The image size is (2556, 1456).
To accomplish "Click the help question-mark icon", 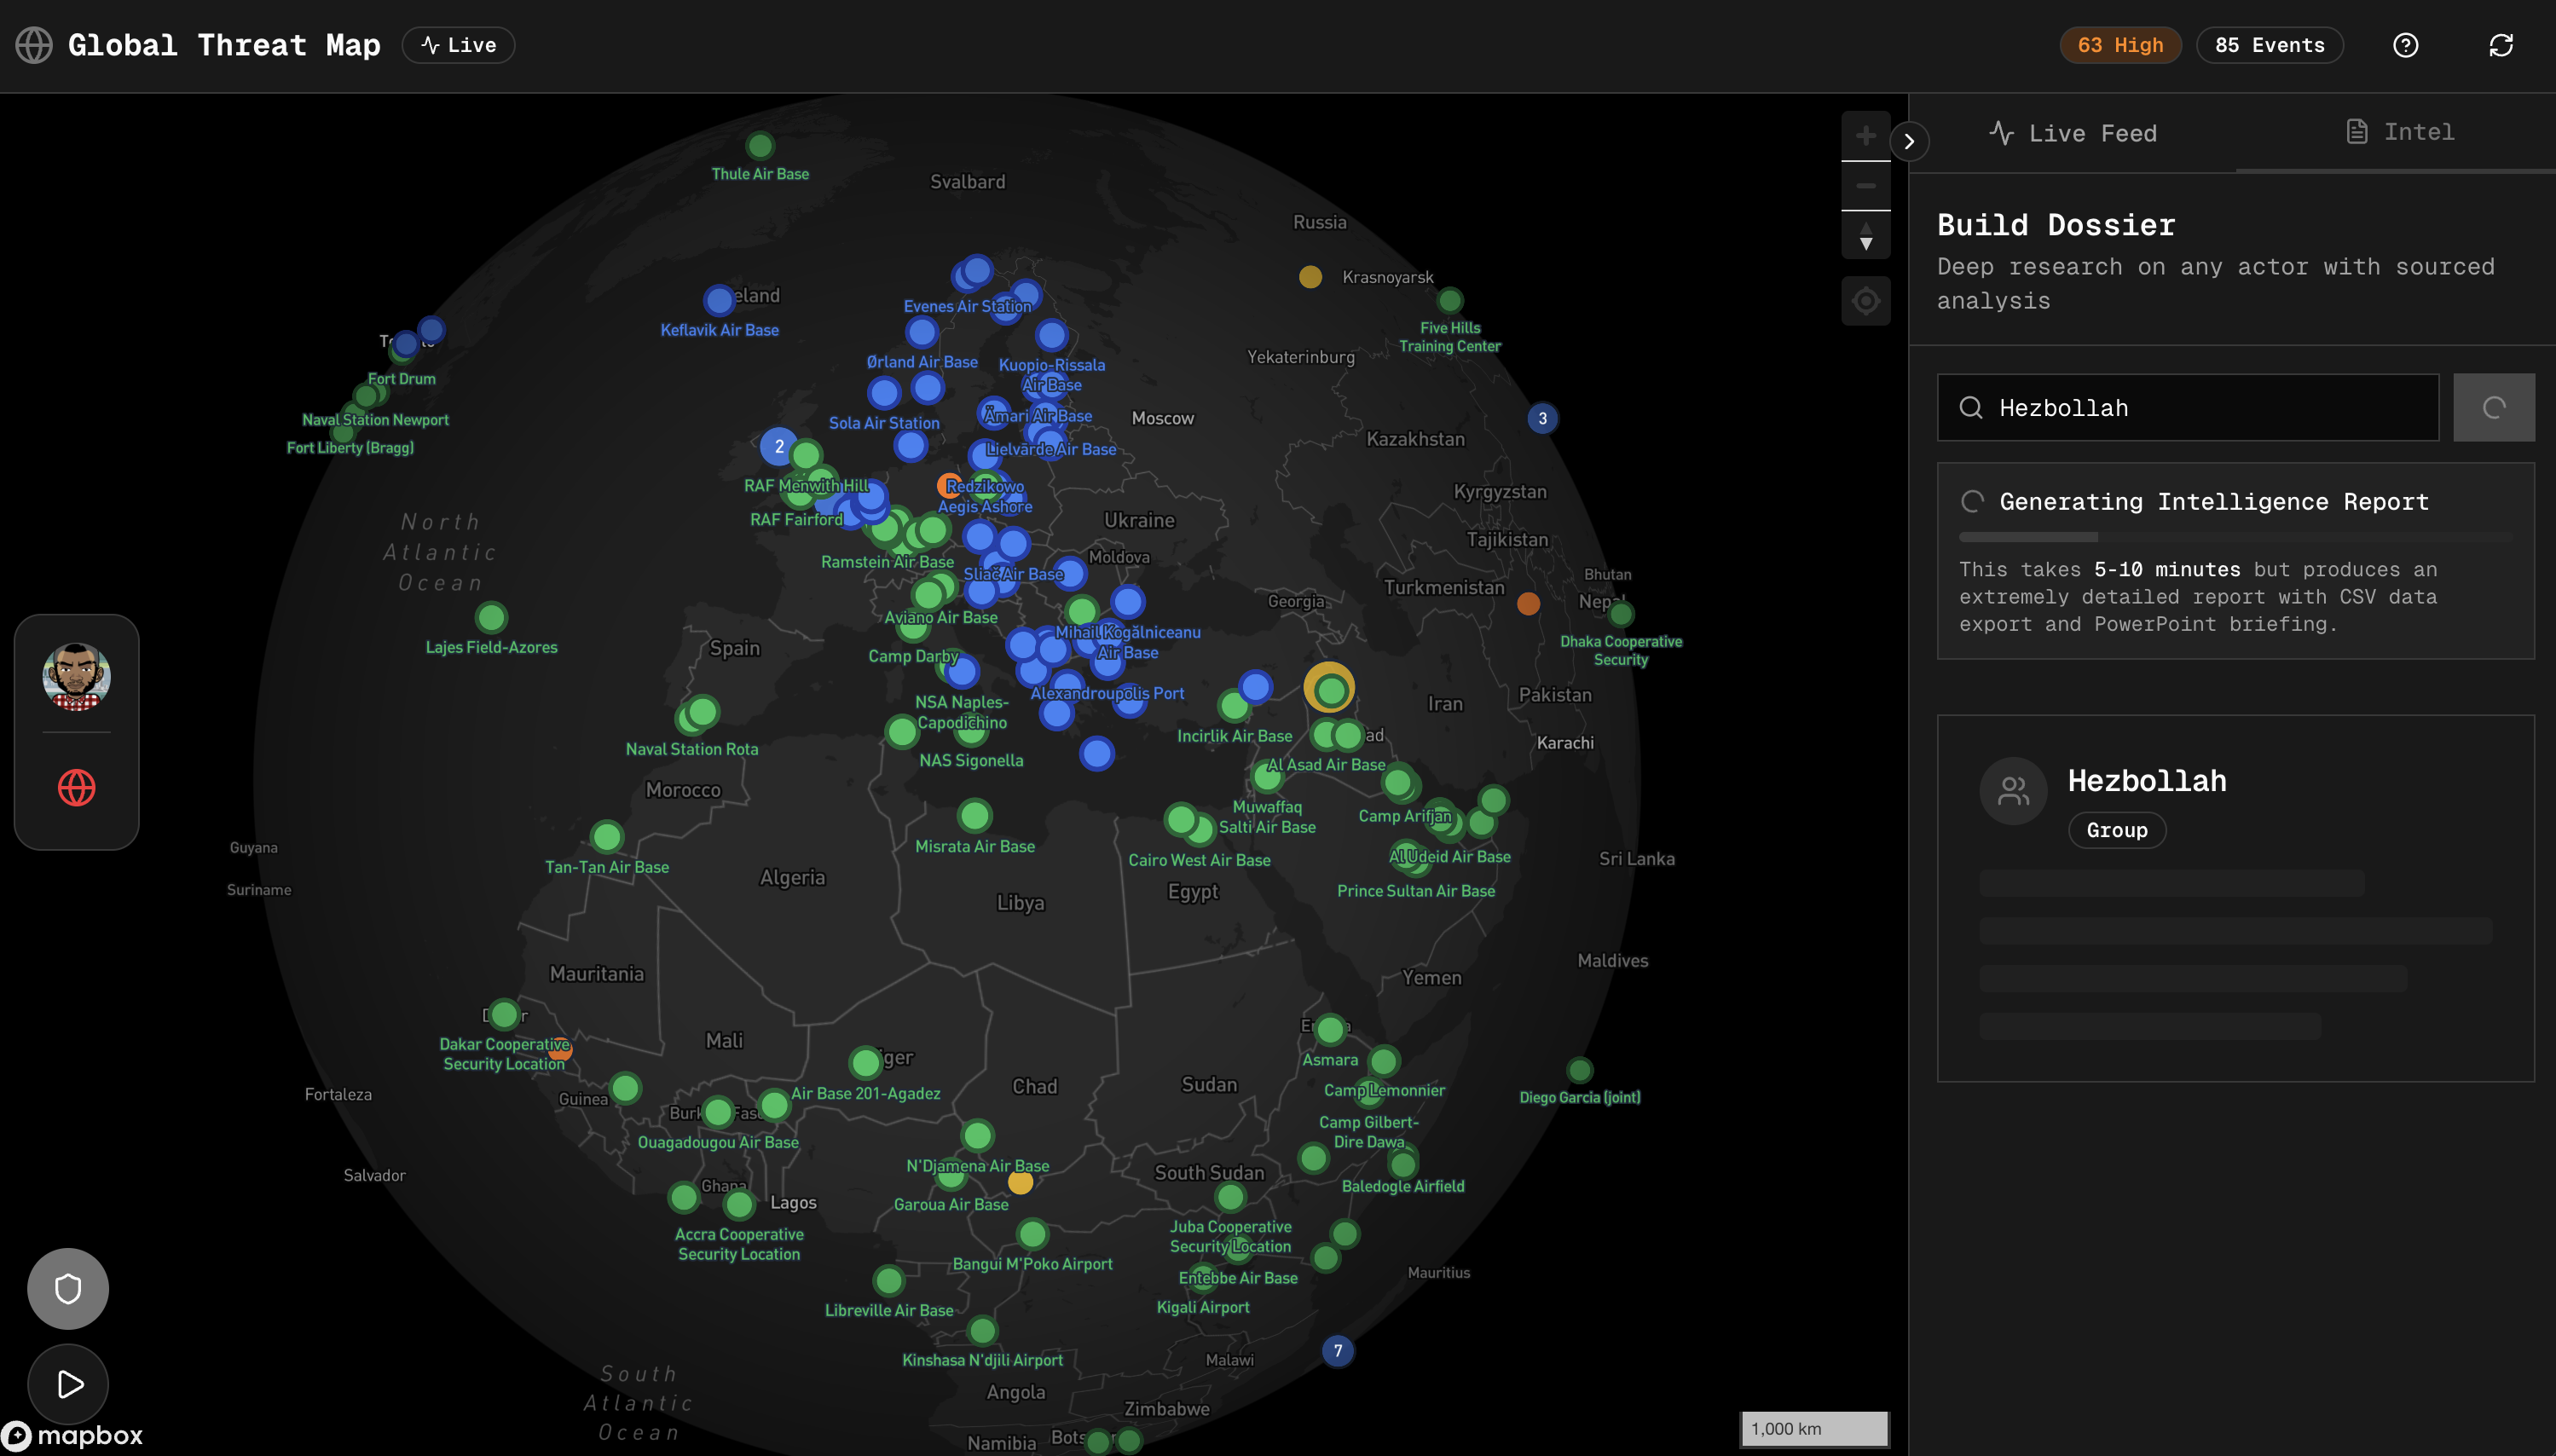I will click(2405, 45).
